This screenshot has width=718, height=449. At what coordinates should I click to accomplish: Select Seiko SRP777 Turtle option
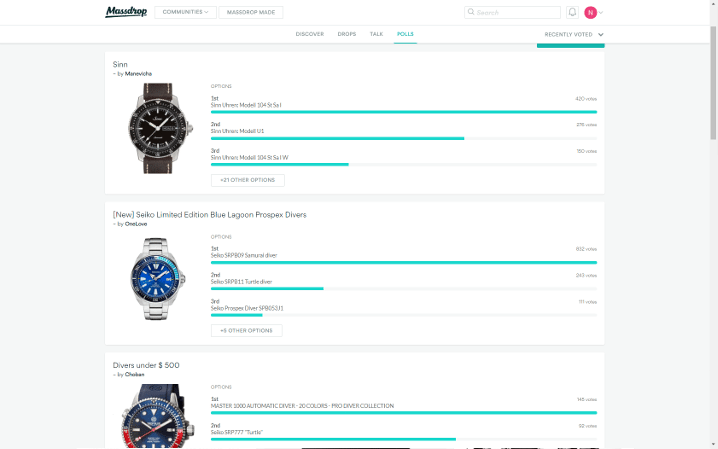tap(237, 432)
